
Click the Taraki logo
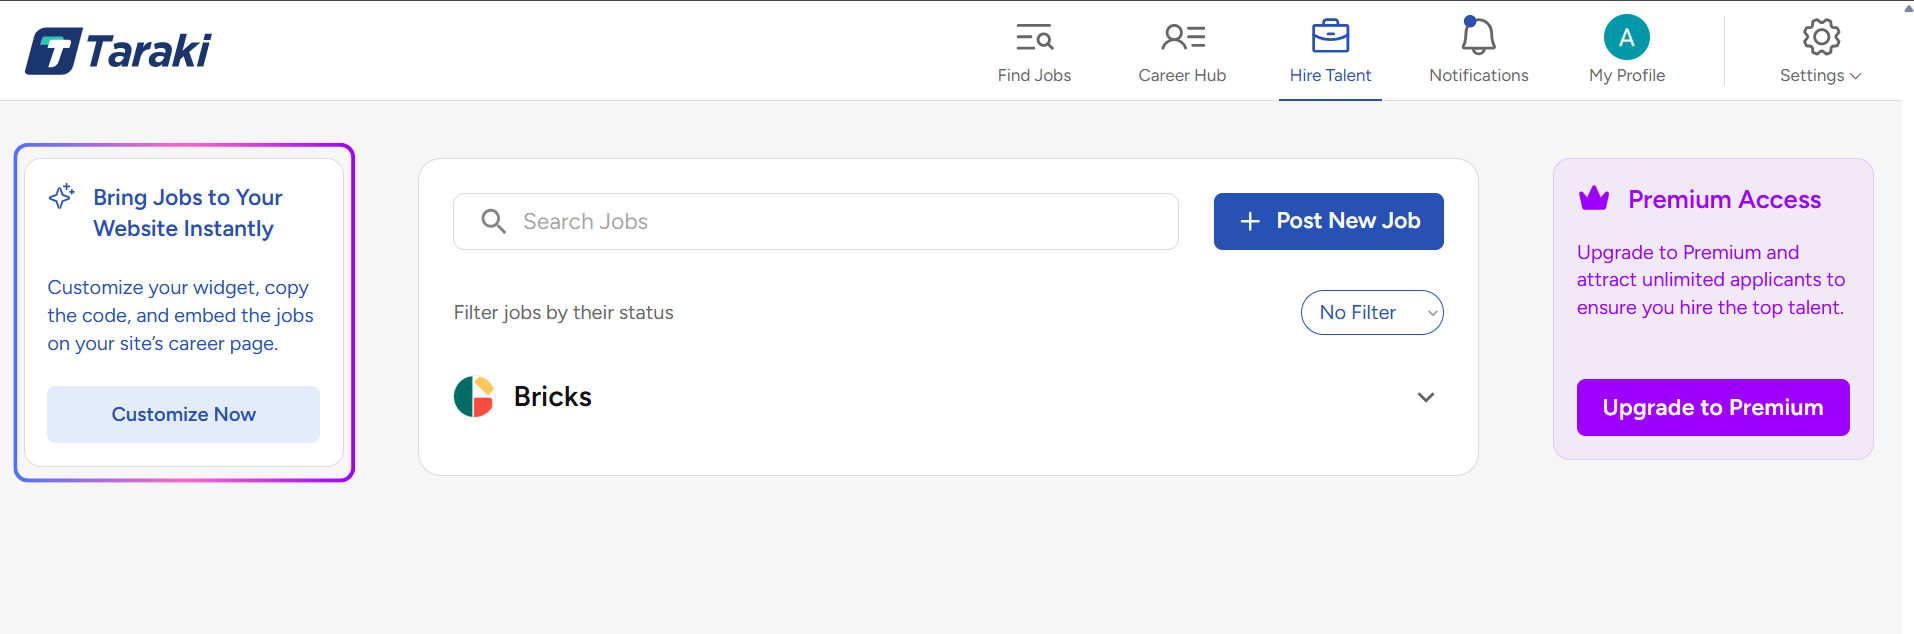pyautogui.click(x=118, y=51)
